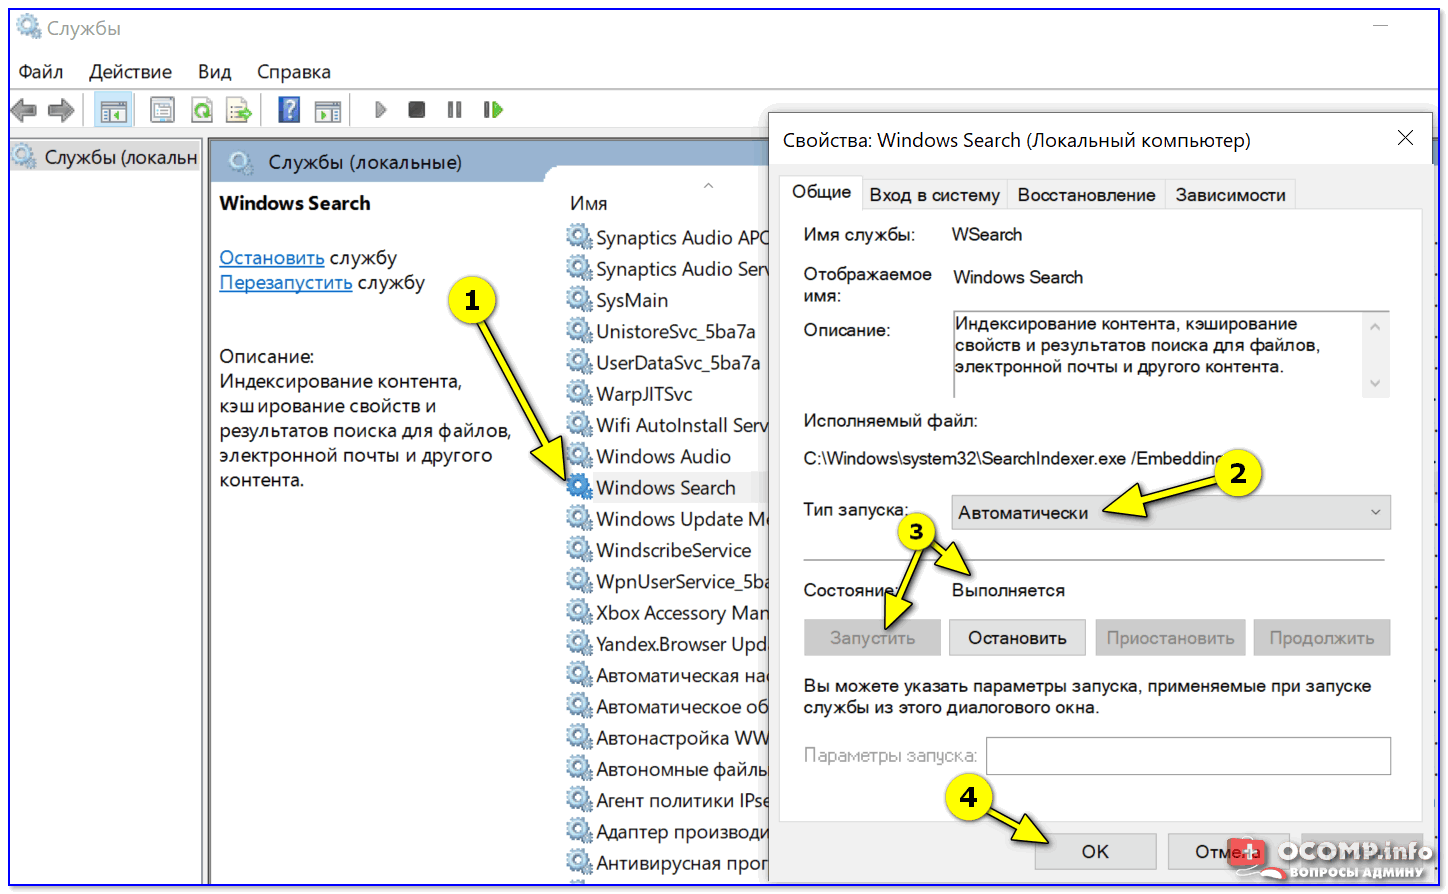Image resolution: width=1448 pixels, height=894 pixels.
Task: Open the Действие menu
Action: [130, 72]
